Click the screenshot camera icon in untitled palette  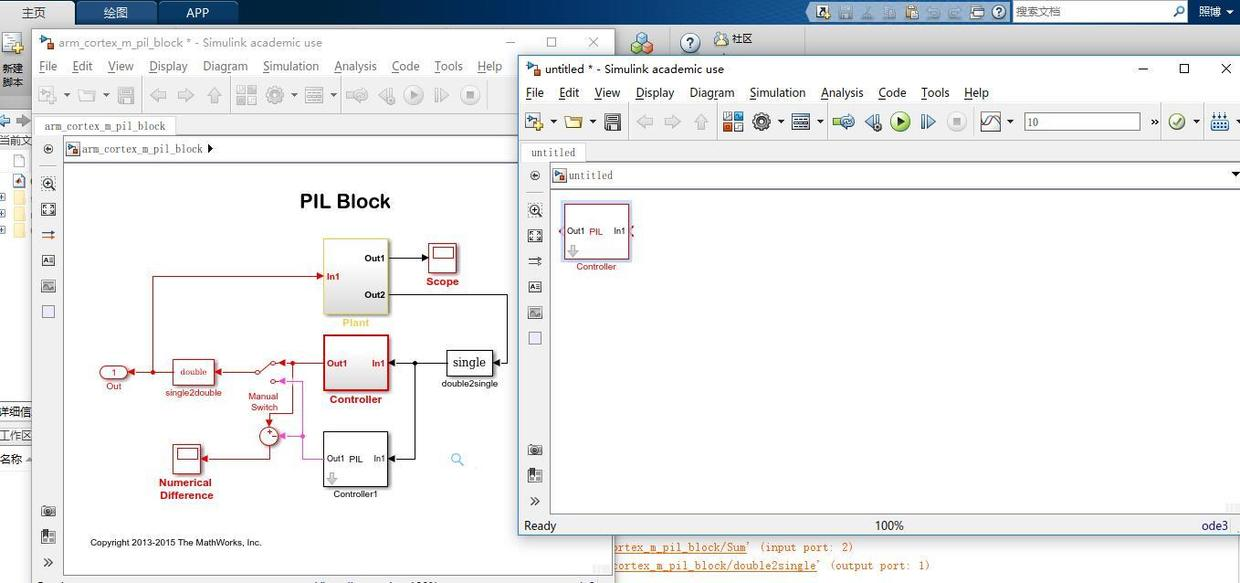535,451
